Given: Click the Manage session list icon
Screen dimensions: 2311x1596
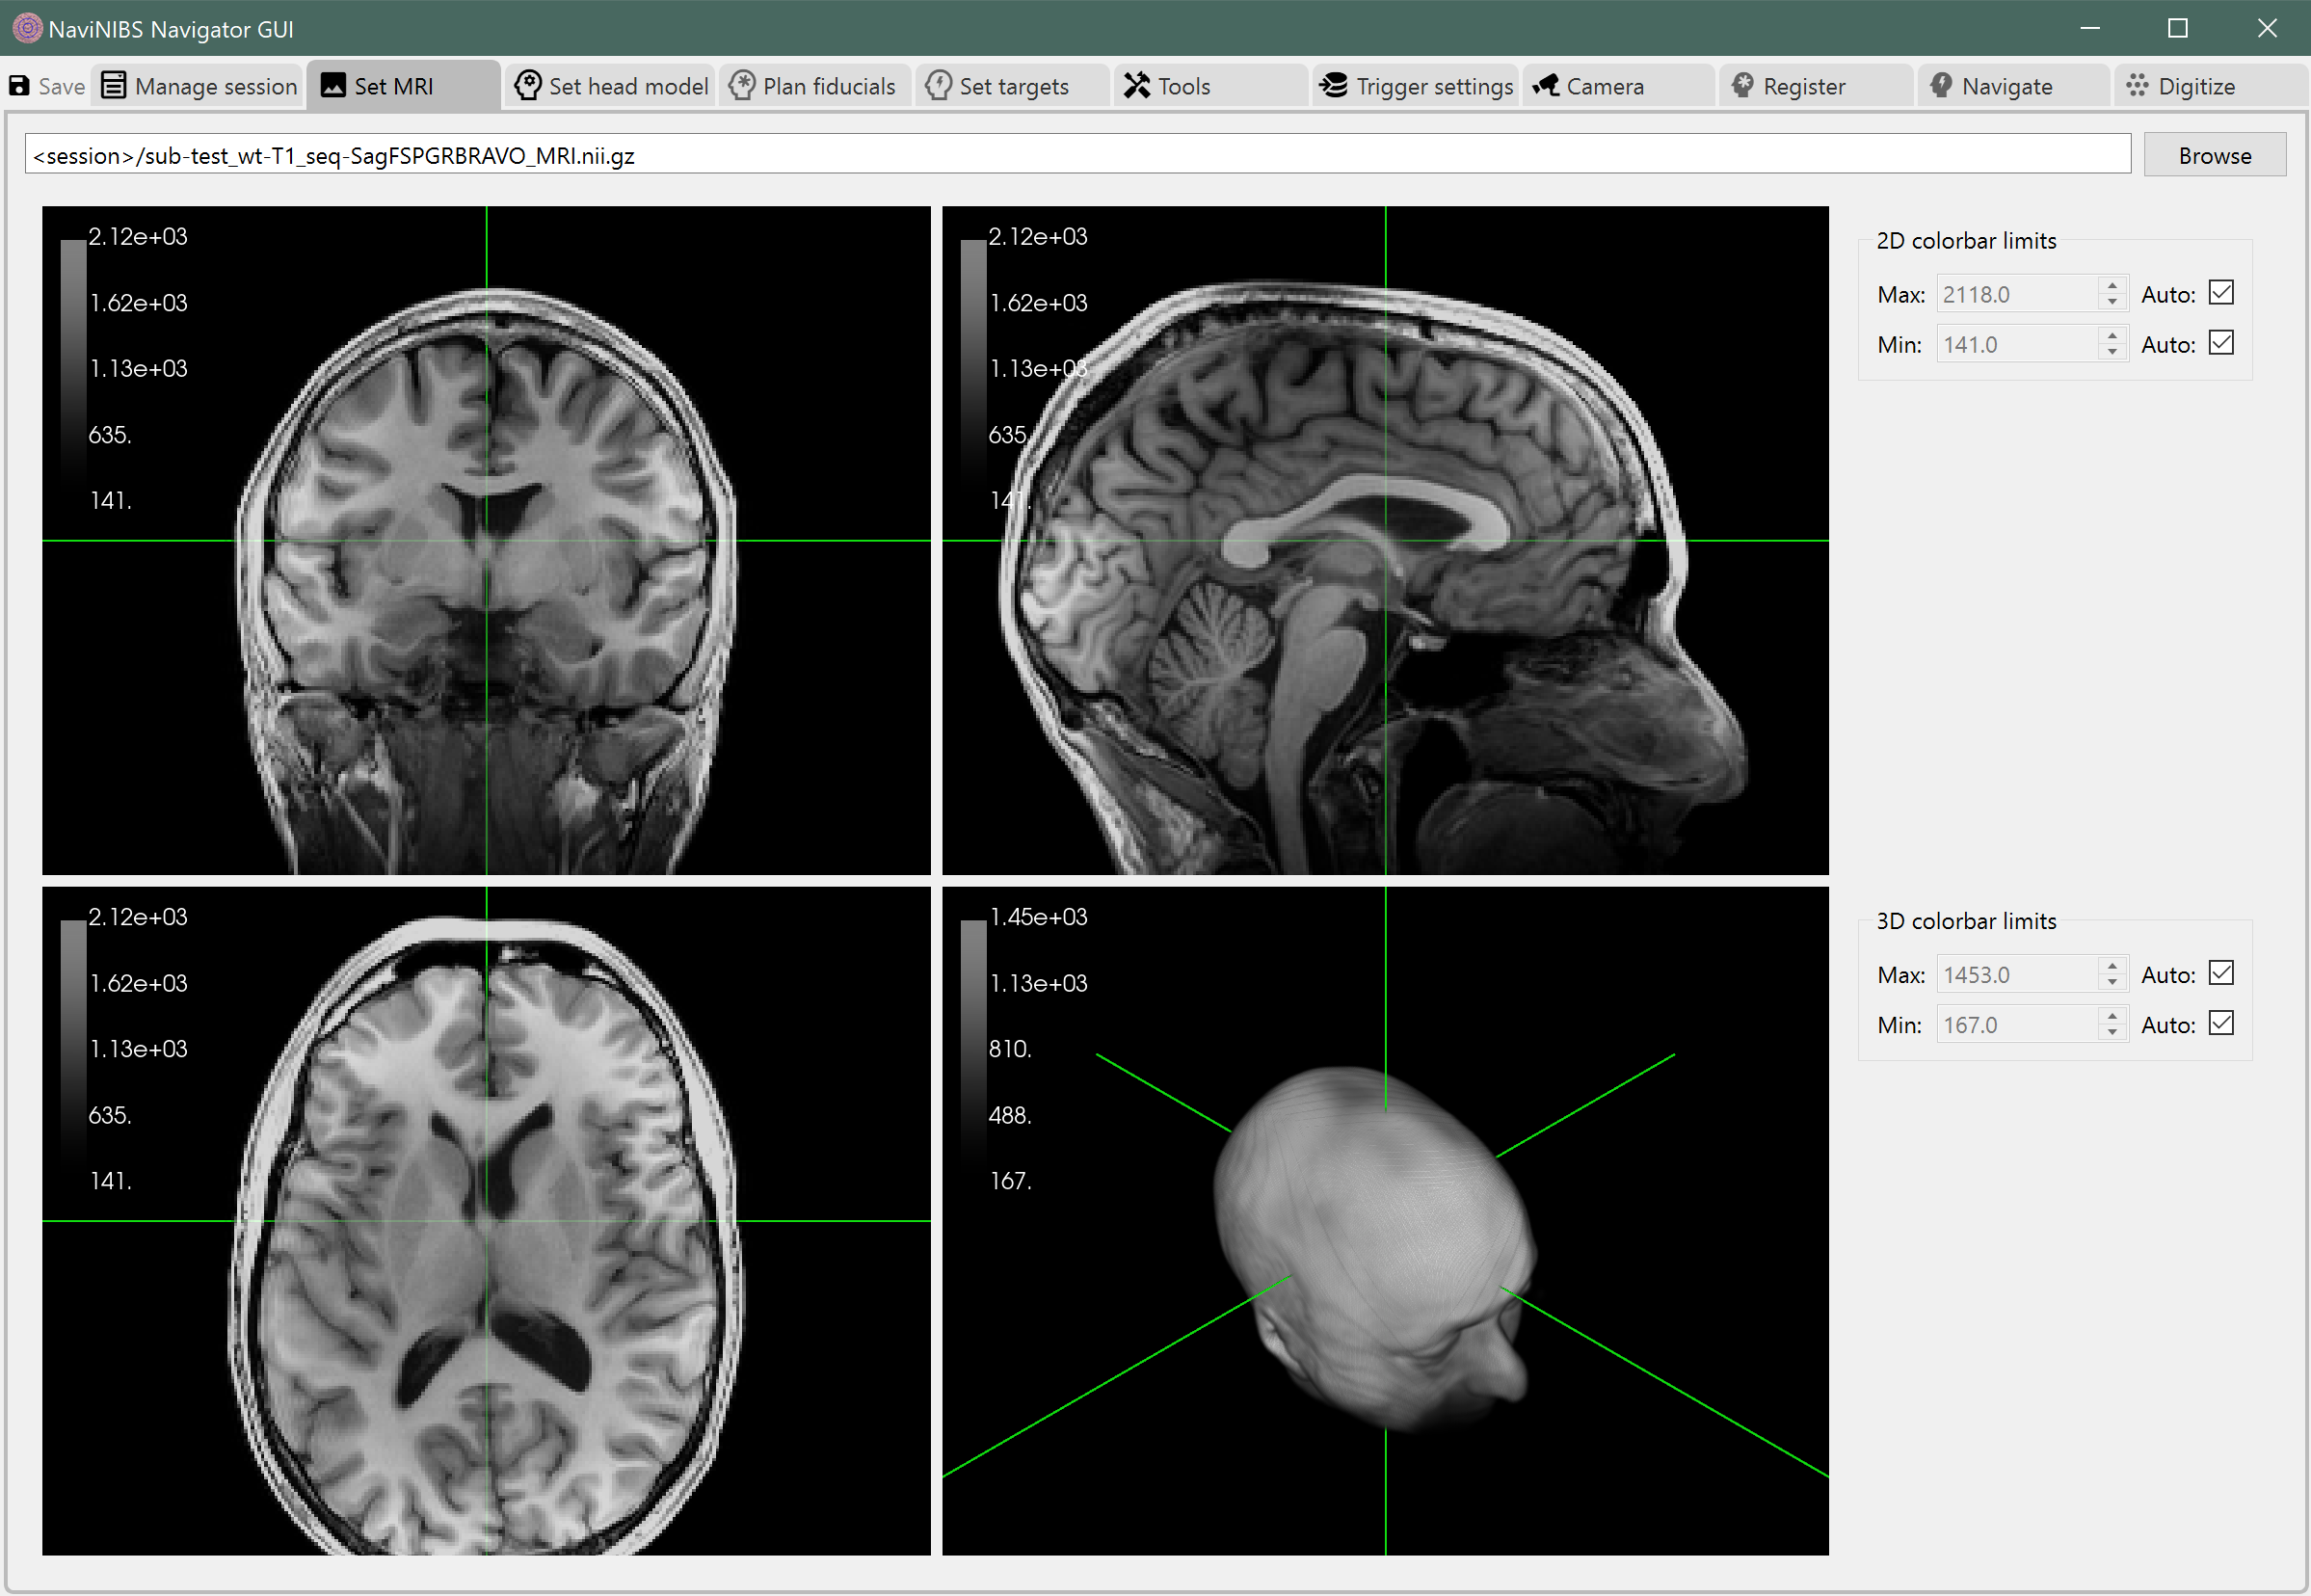Looking at the screenshot, I should (x=114, y=86).
